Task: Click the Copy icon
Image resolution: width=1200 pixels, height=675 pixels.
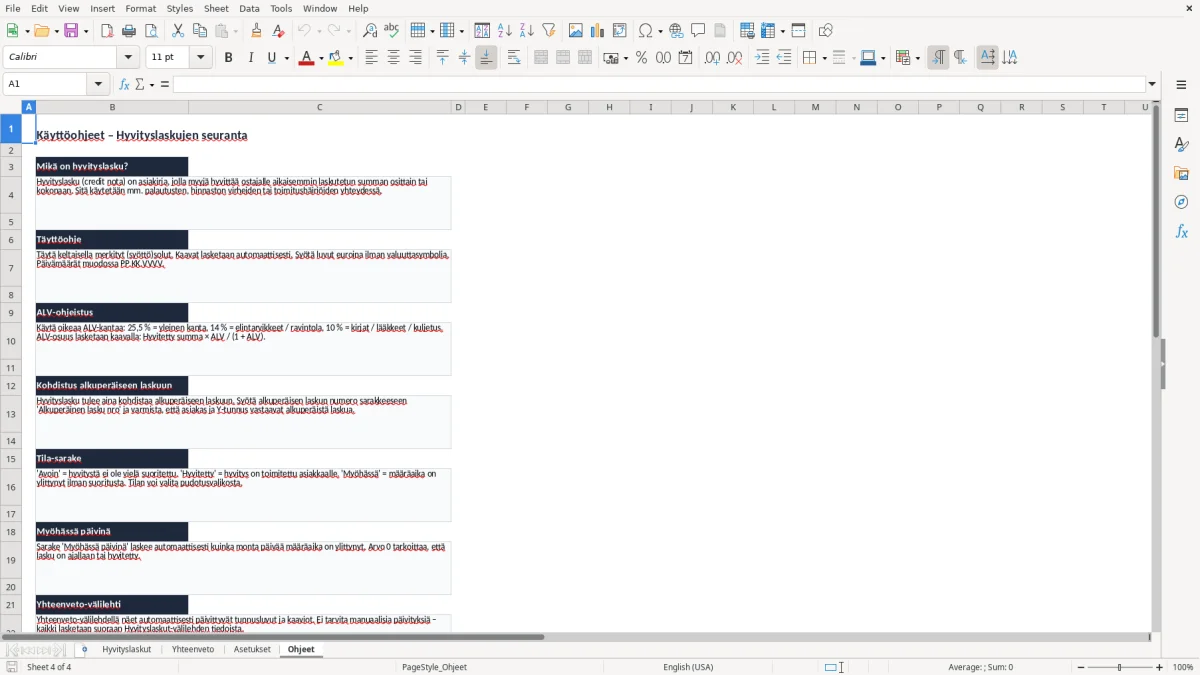Action: pos(200,31)
